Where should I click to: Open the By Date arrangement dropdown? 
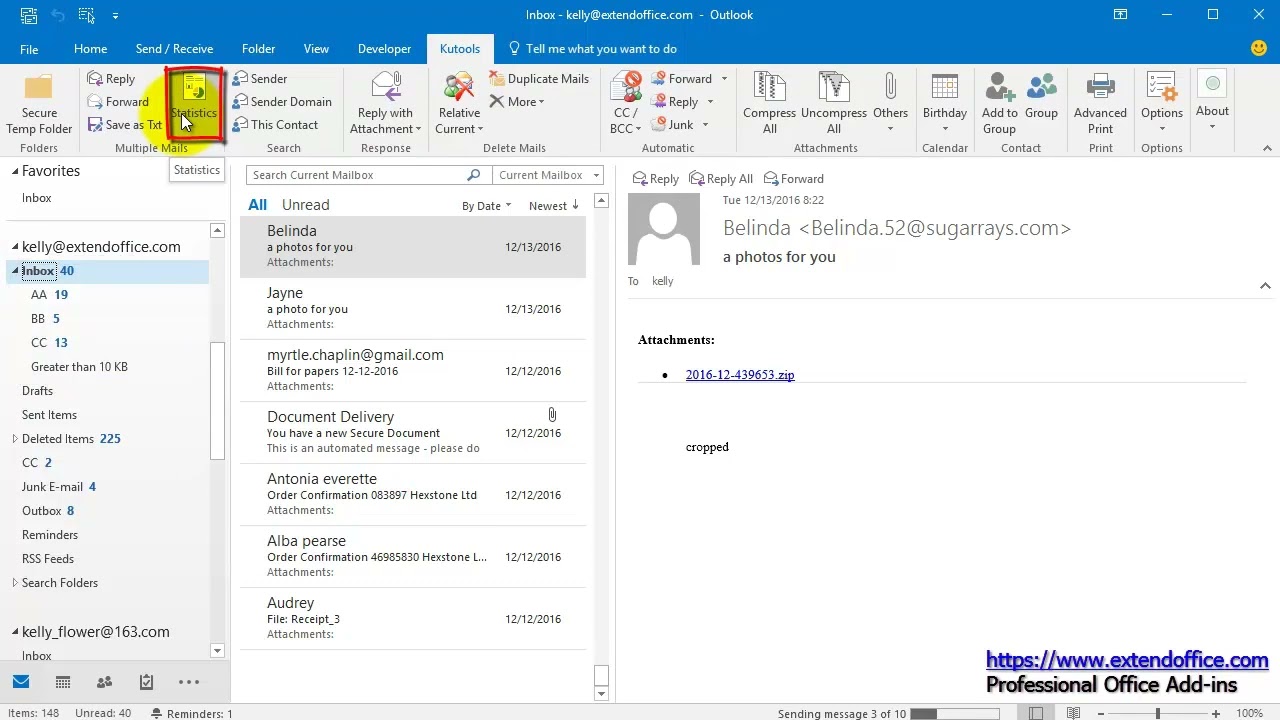click(486, 206)
